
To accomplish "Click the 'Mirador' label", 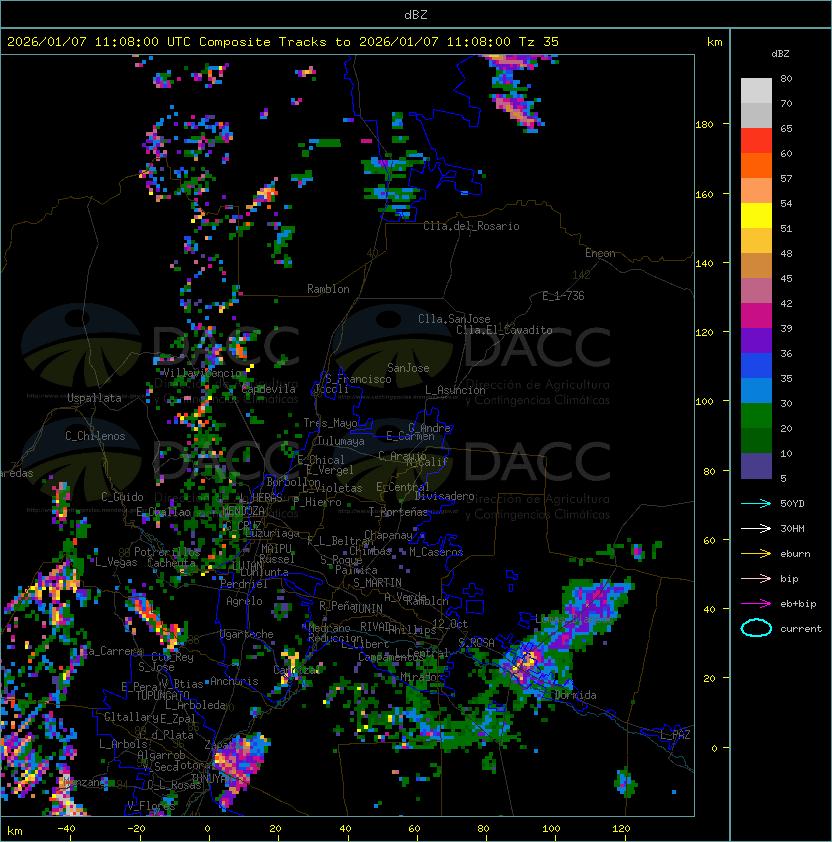I will [x=421, y=678].
